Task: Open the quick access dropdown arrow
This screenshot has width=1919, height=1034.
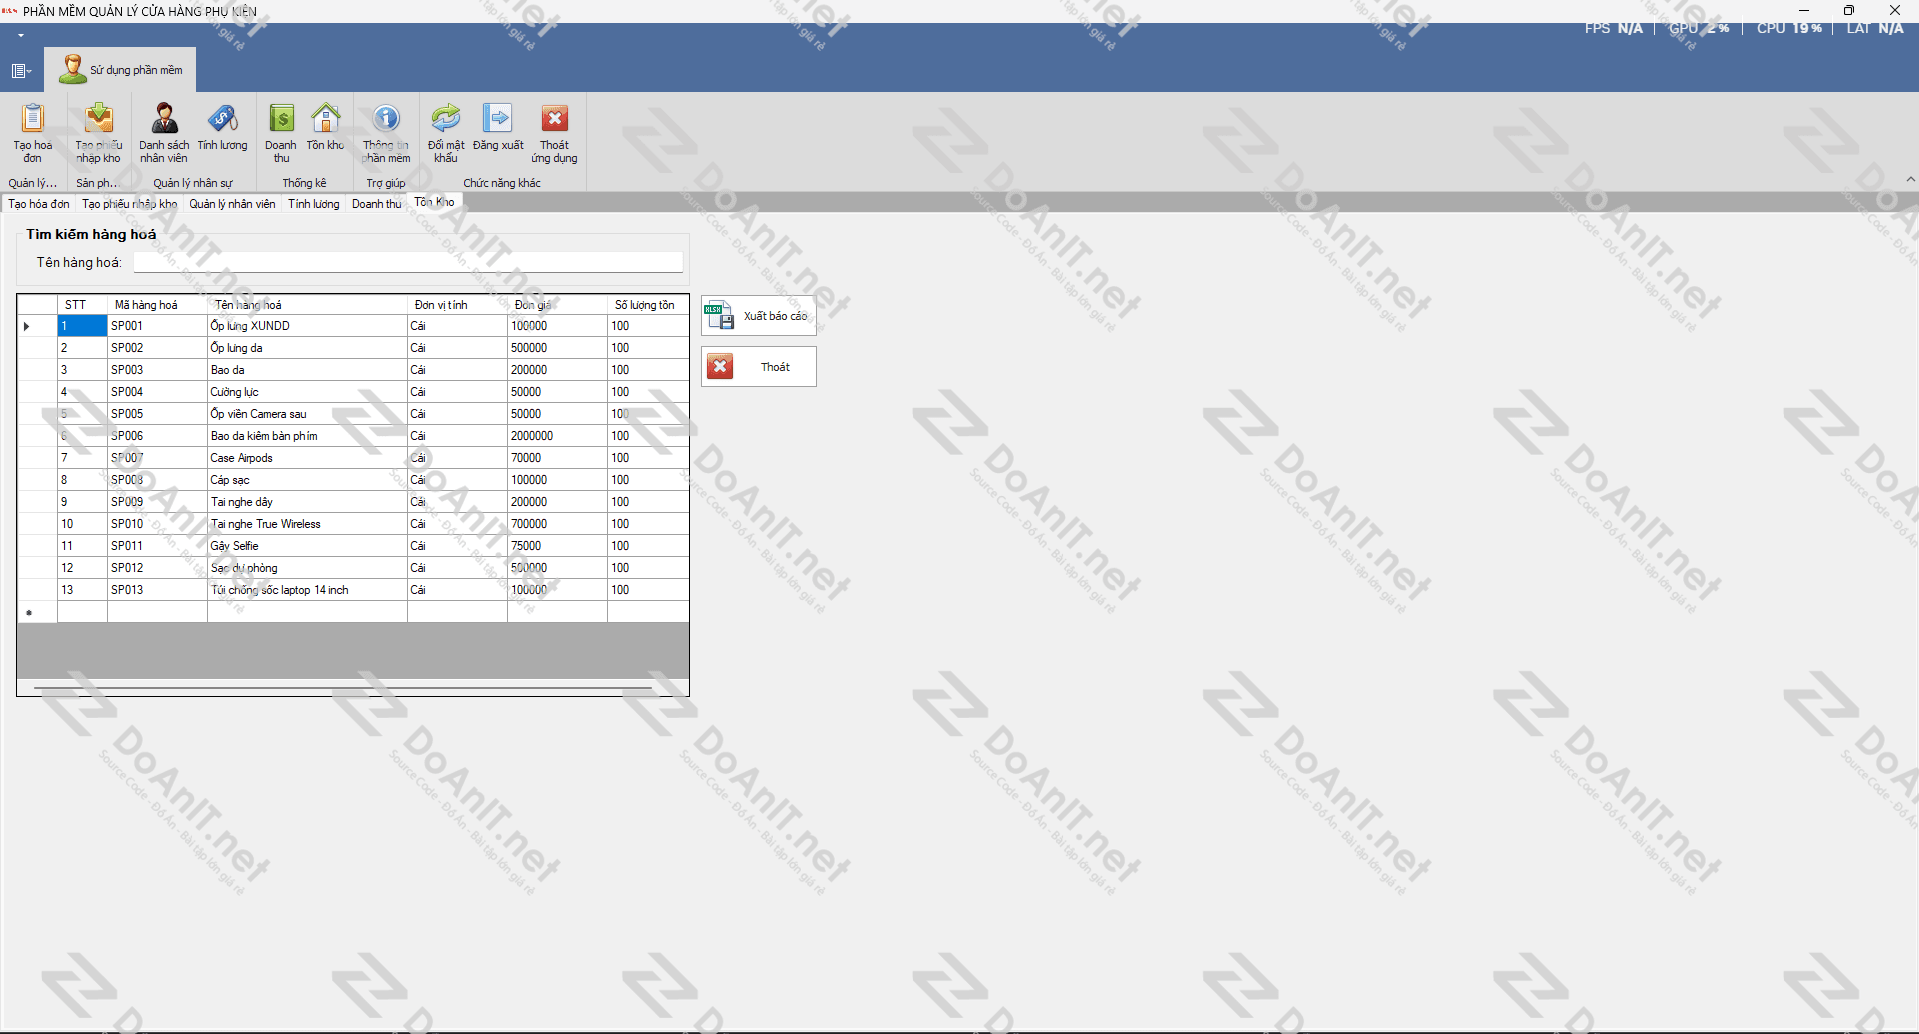Action: 21,35
